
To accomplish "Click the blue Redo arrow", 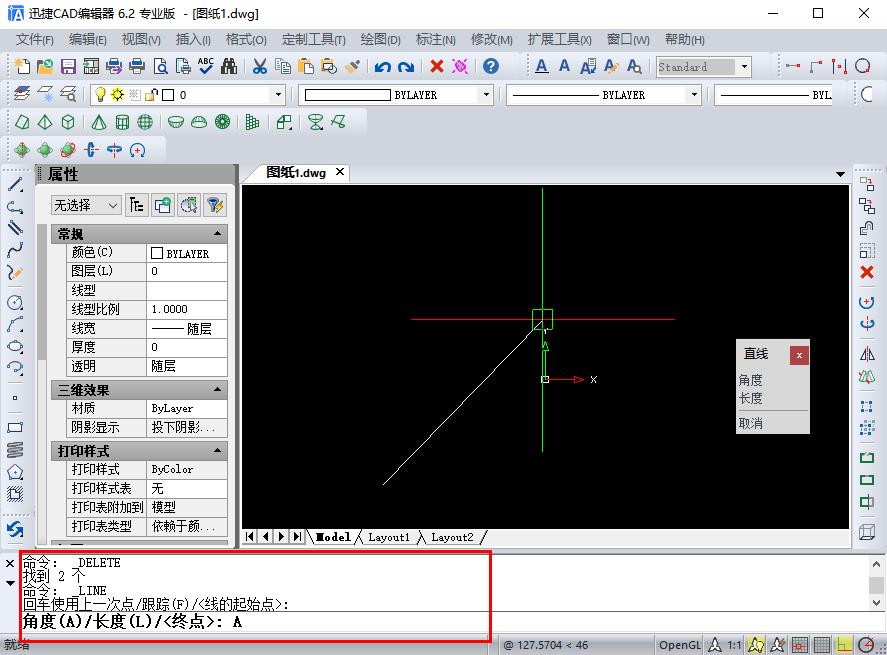I will [406, 67].
